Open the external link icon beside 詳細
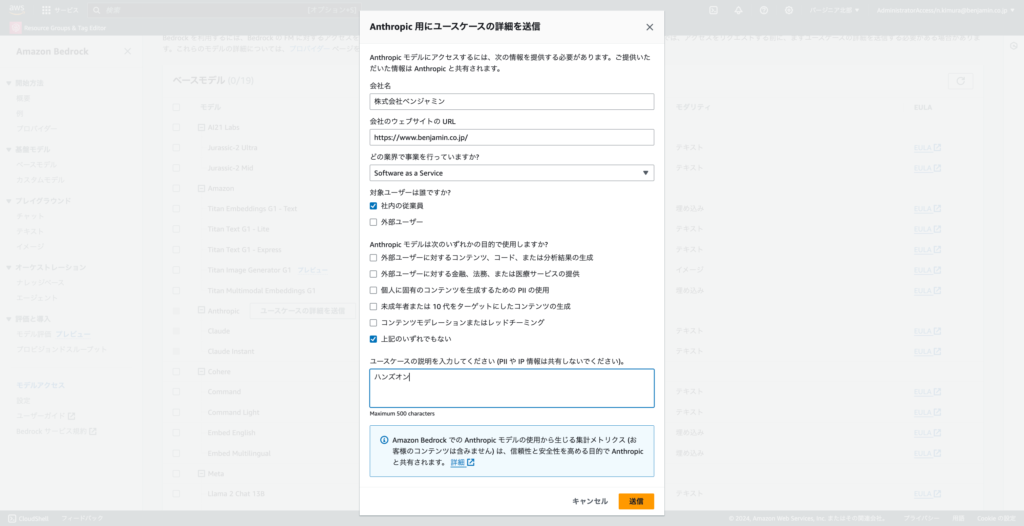 click(471, 463)
